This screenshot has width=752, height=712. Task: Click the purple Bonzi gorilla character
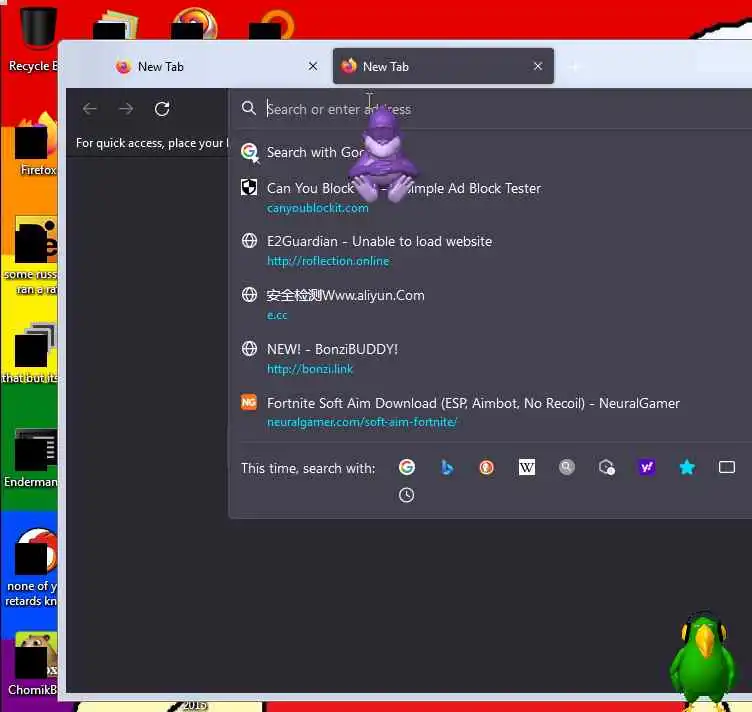pos(381,156)
